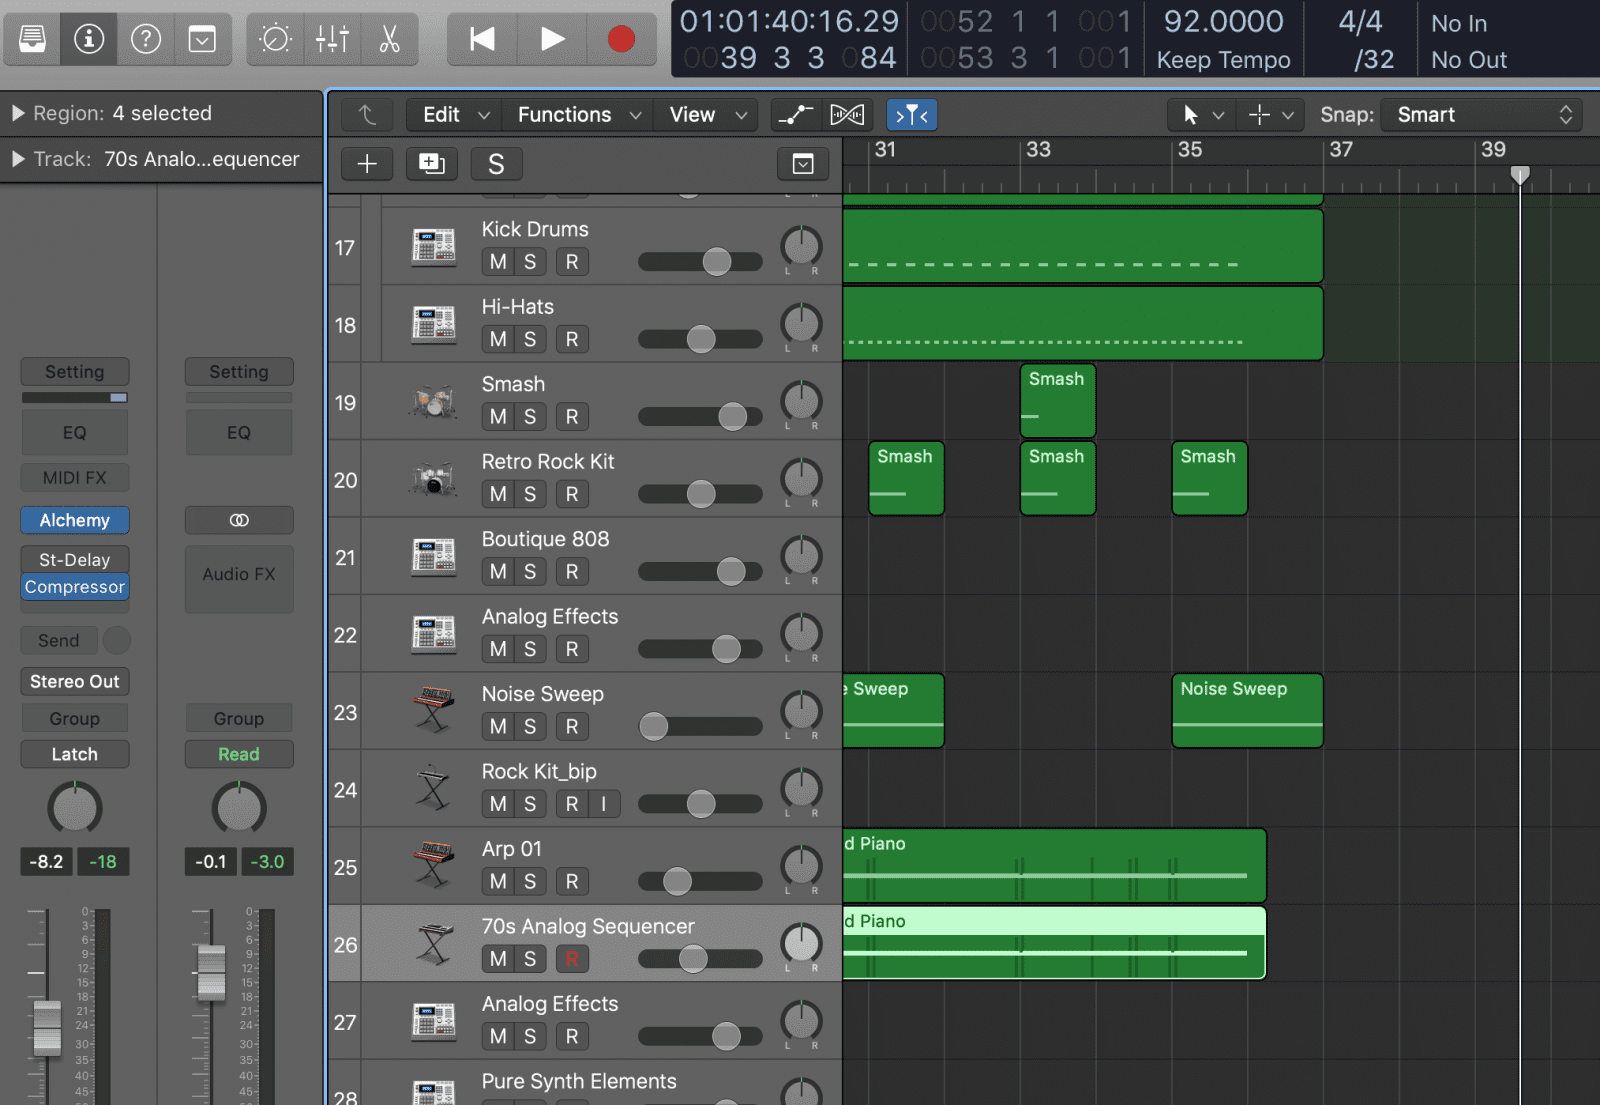The image size is (1600, 1105).
Task: Click the Retro Rock Kit drum icon
Action: click(x=434, y=480)
